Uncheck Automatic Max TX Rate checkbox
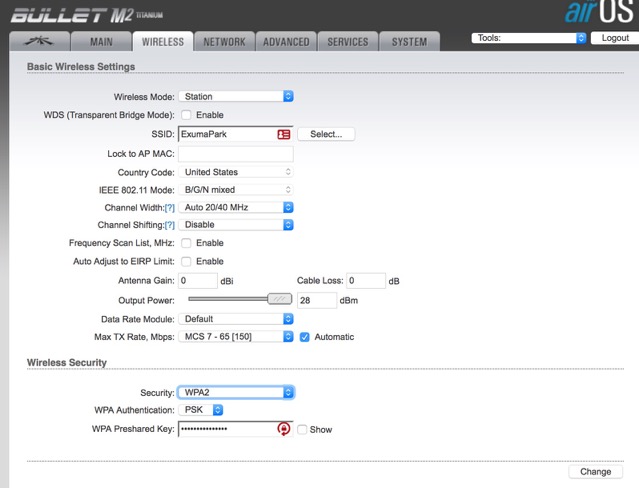Image resolution: width=639 pixels, height=488 pixels. (x=305, y=337)
